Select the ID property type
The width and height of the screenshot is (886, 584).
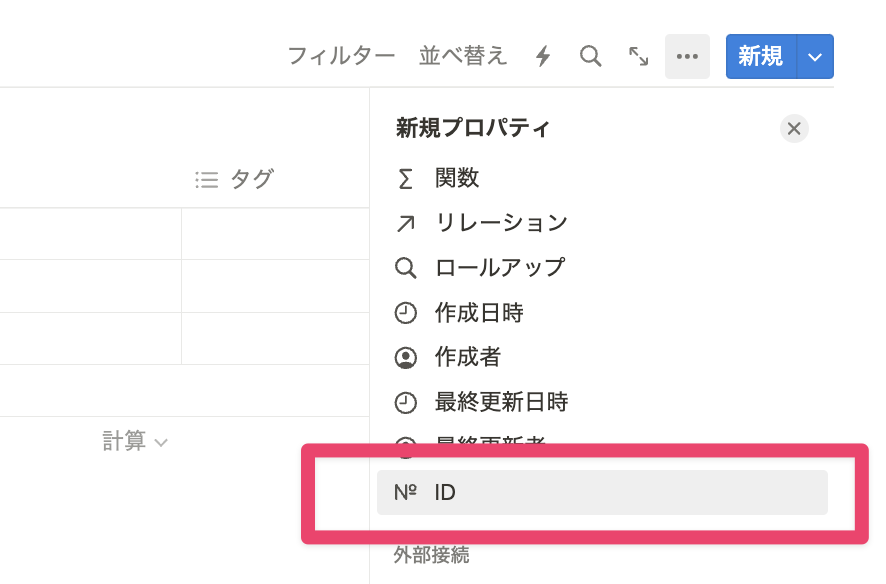tap(602, 493)
